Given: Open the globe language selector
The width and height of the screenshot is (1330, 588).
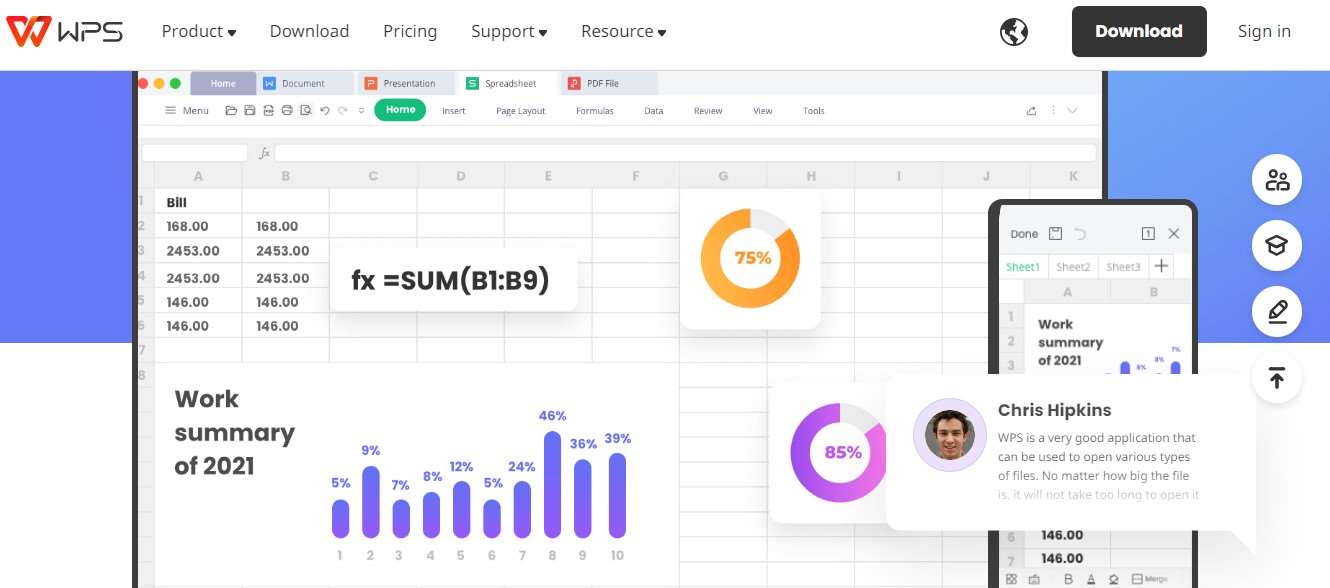Looking at the screenshot, I should (1014, 32).
